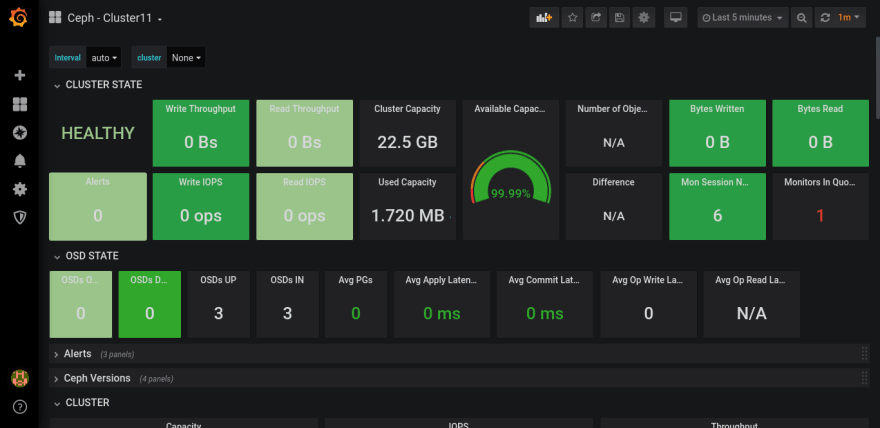Click the Read IOPS panel title

click(x=304, y=182)
